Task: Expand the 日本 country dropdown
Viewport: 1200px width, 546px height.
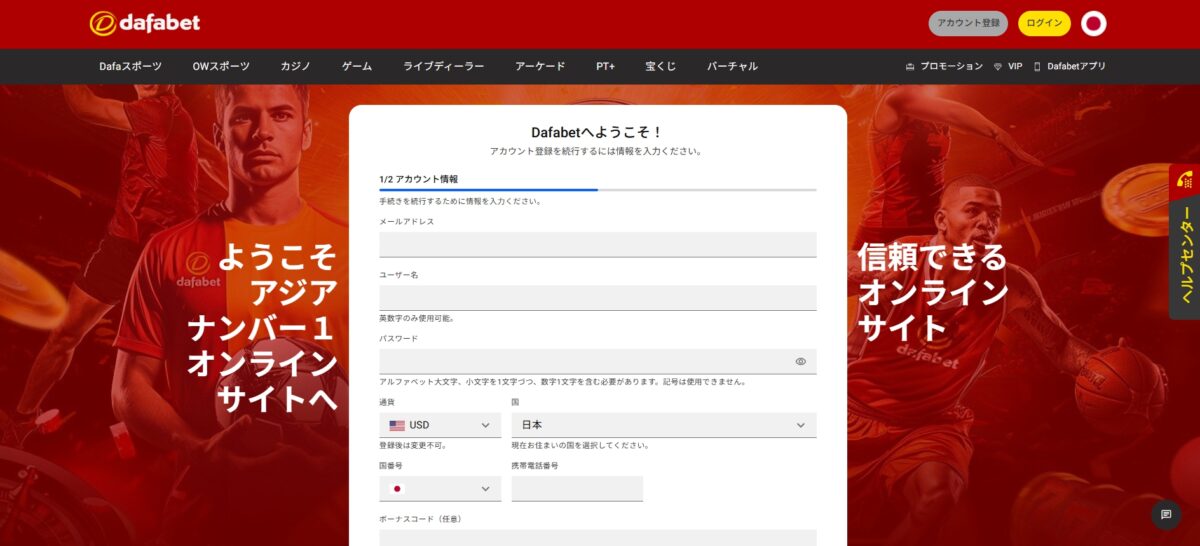Action: pyautogui.click(x=664, y=425)
